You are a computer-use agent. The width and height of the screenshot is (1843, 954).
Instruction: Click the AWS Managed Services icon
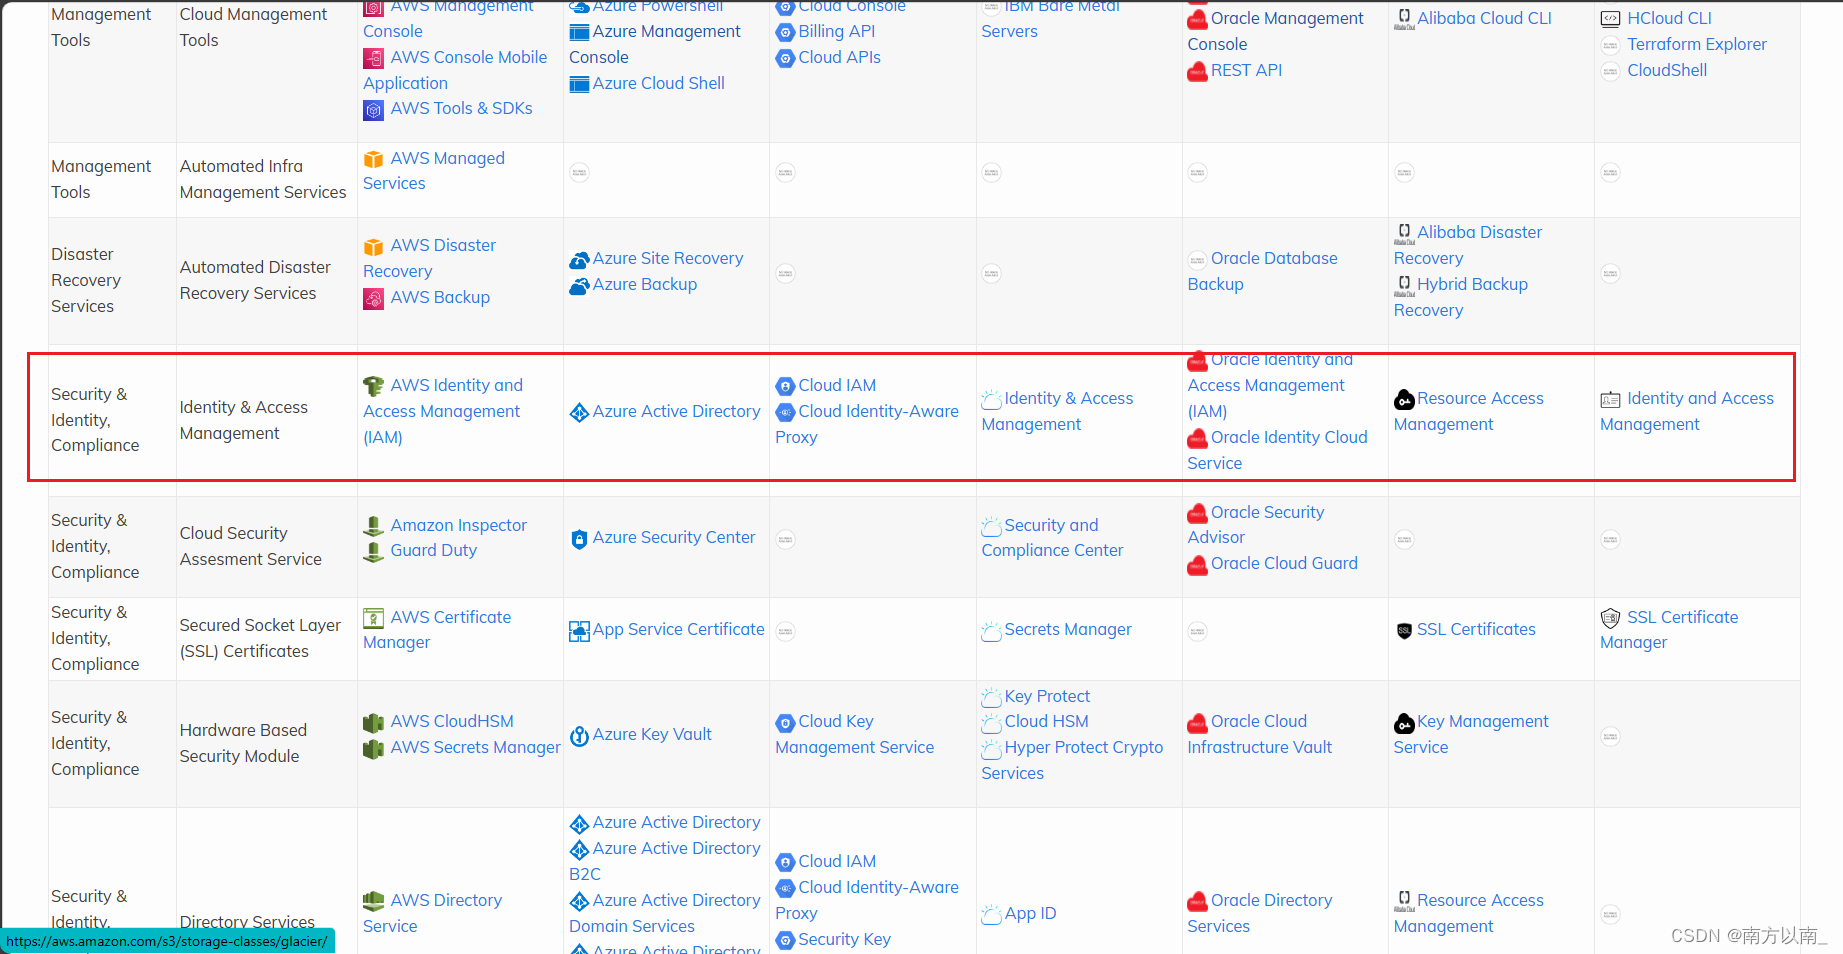[373, 159]
